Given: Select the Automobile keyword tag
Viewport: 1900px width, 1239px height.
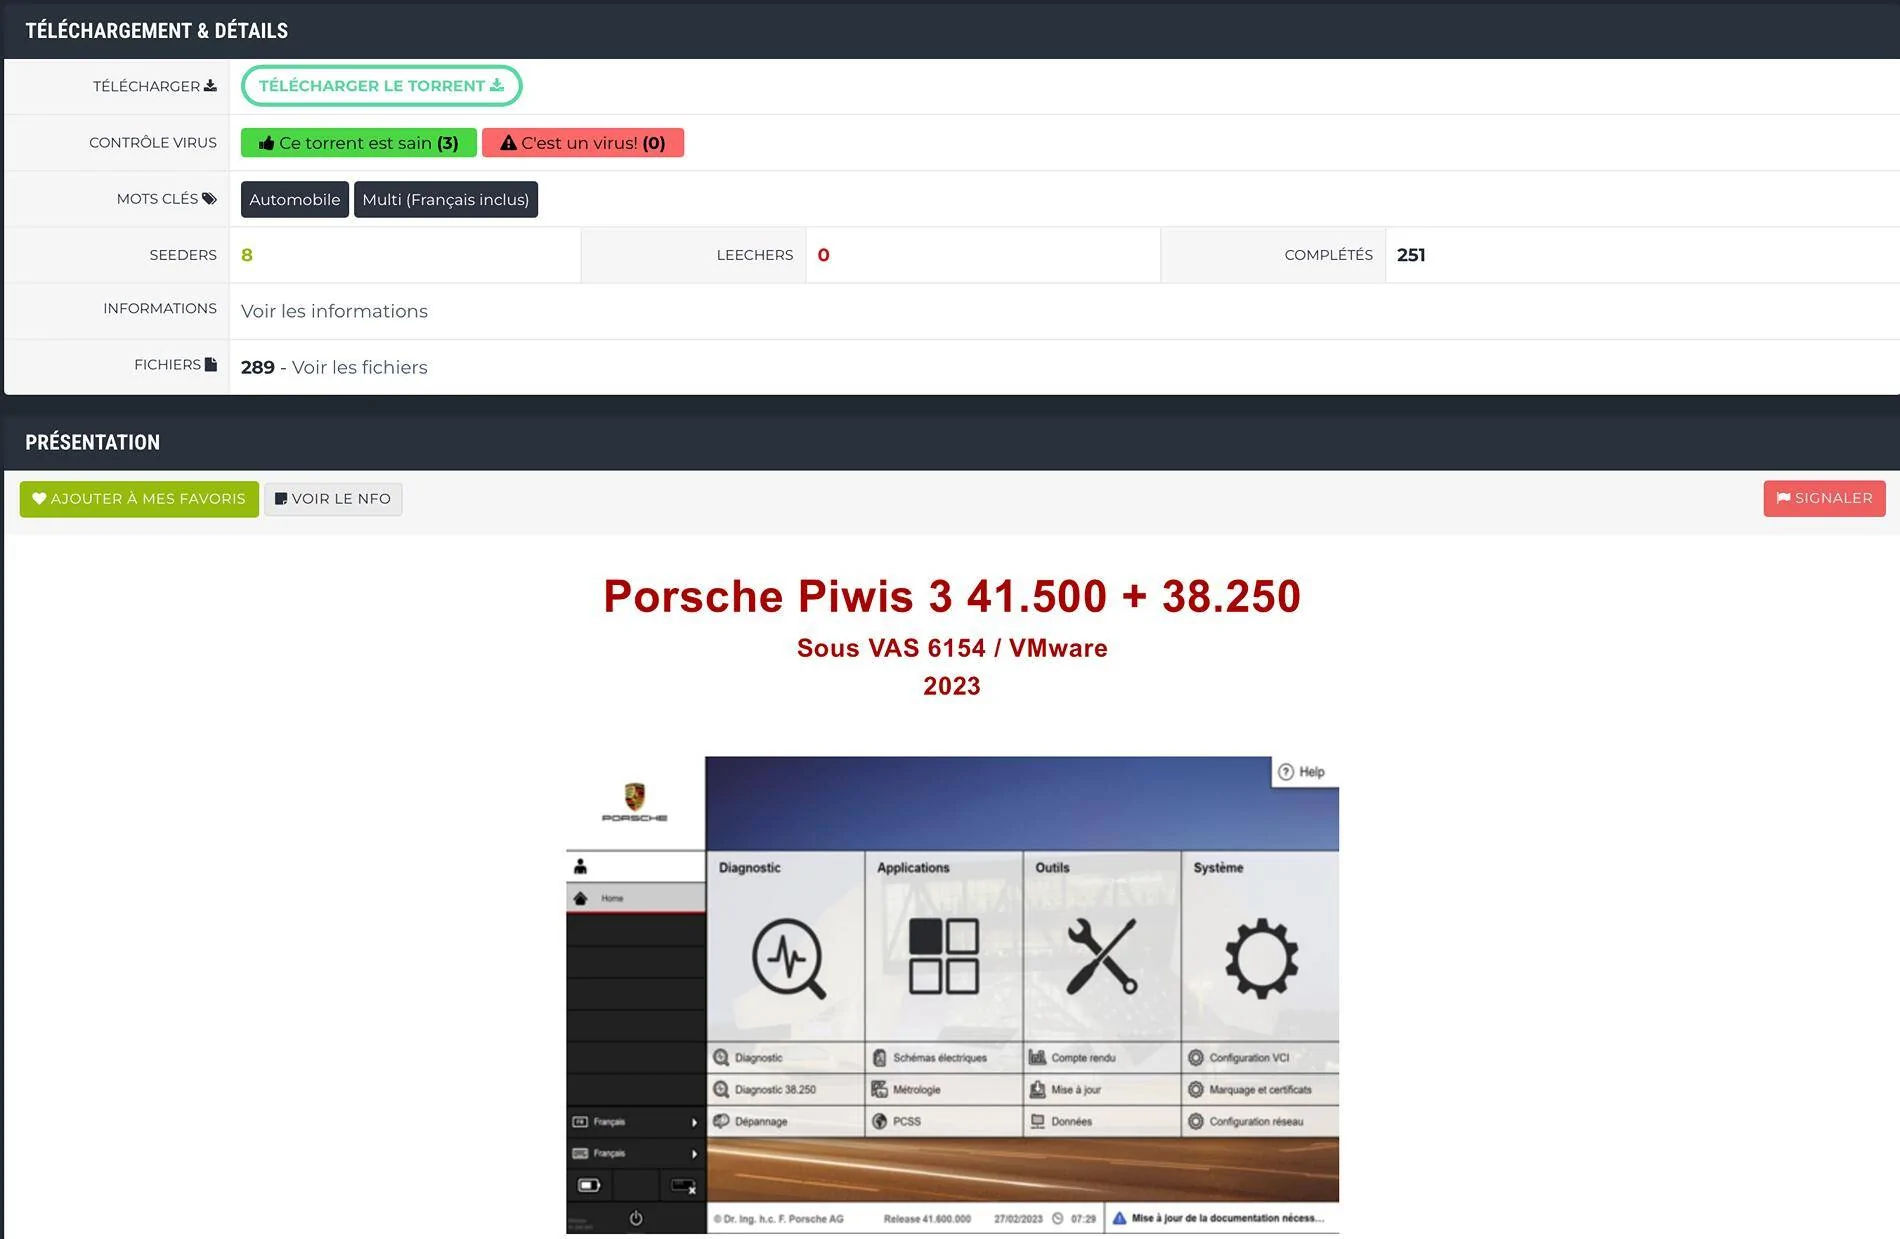Looking at the screenshot, I should (x=294, y=199).
